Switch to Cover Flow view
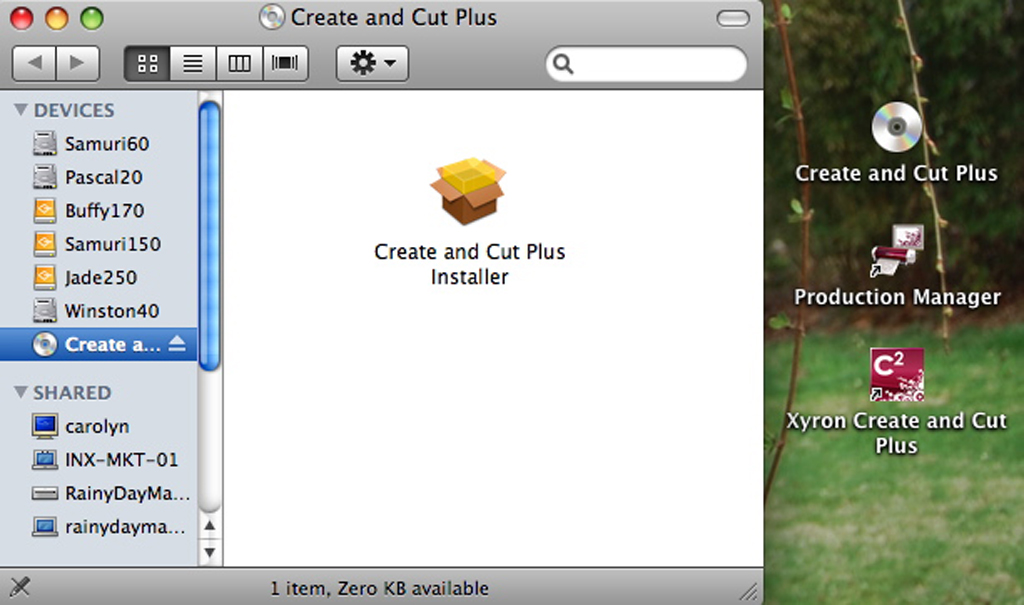Screen dimensions: 1024x605 tap(285, 63)
